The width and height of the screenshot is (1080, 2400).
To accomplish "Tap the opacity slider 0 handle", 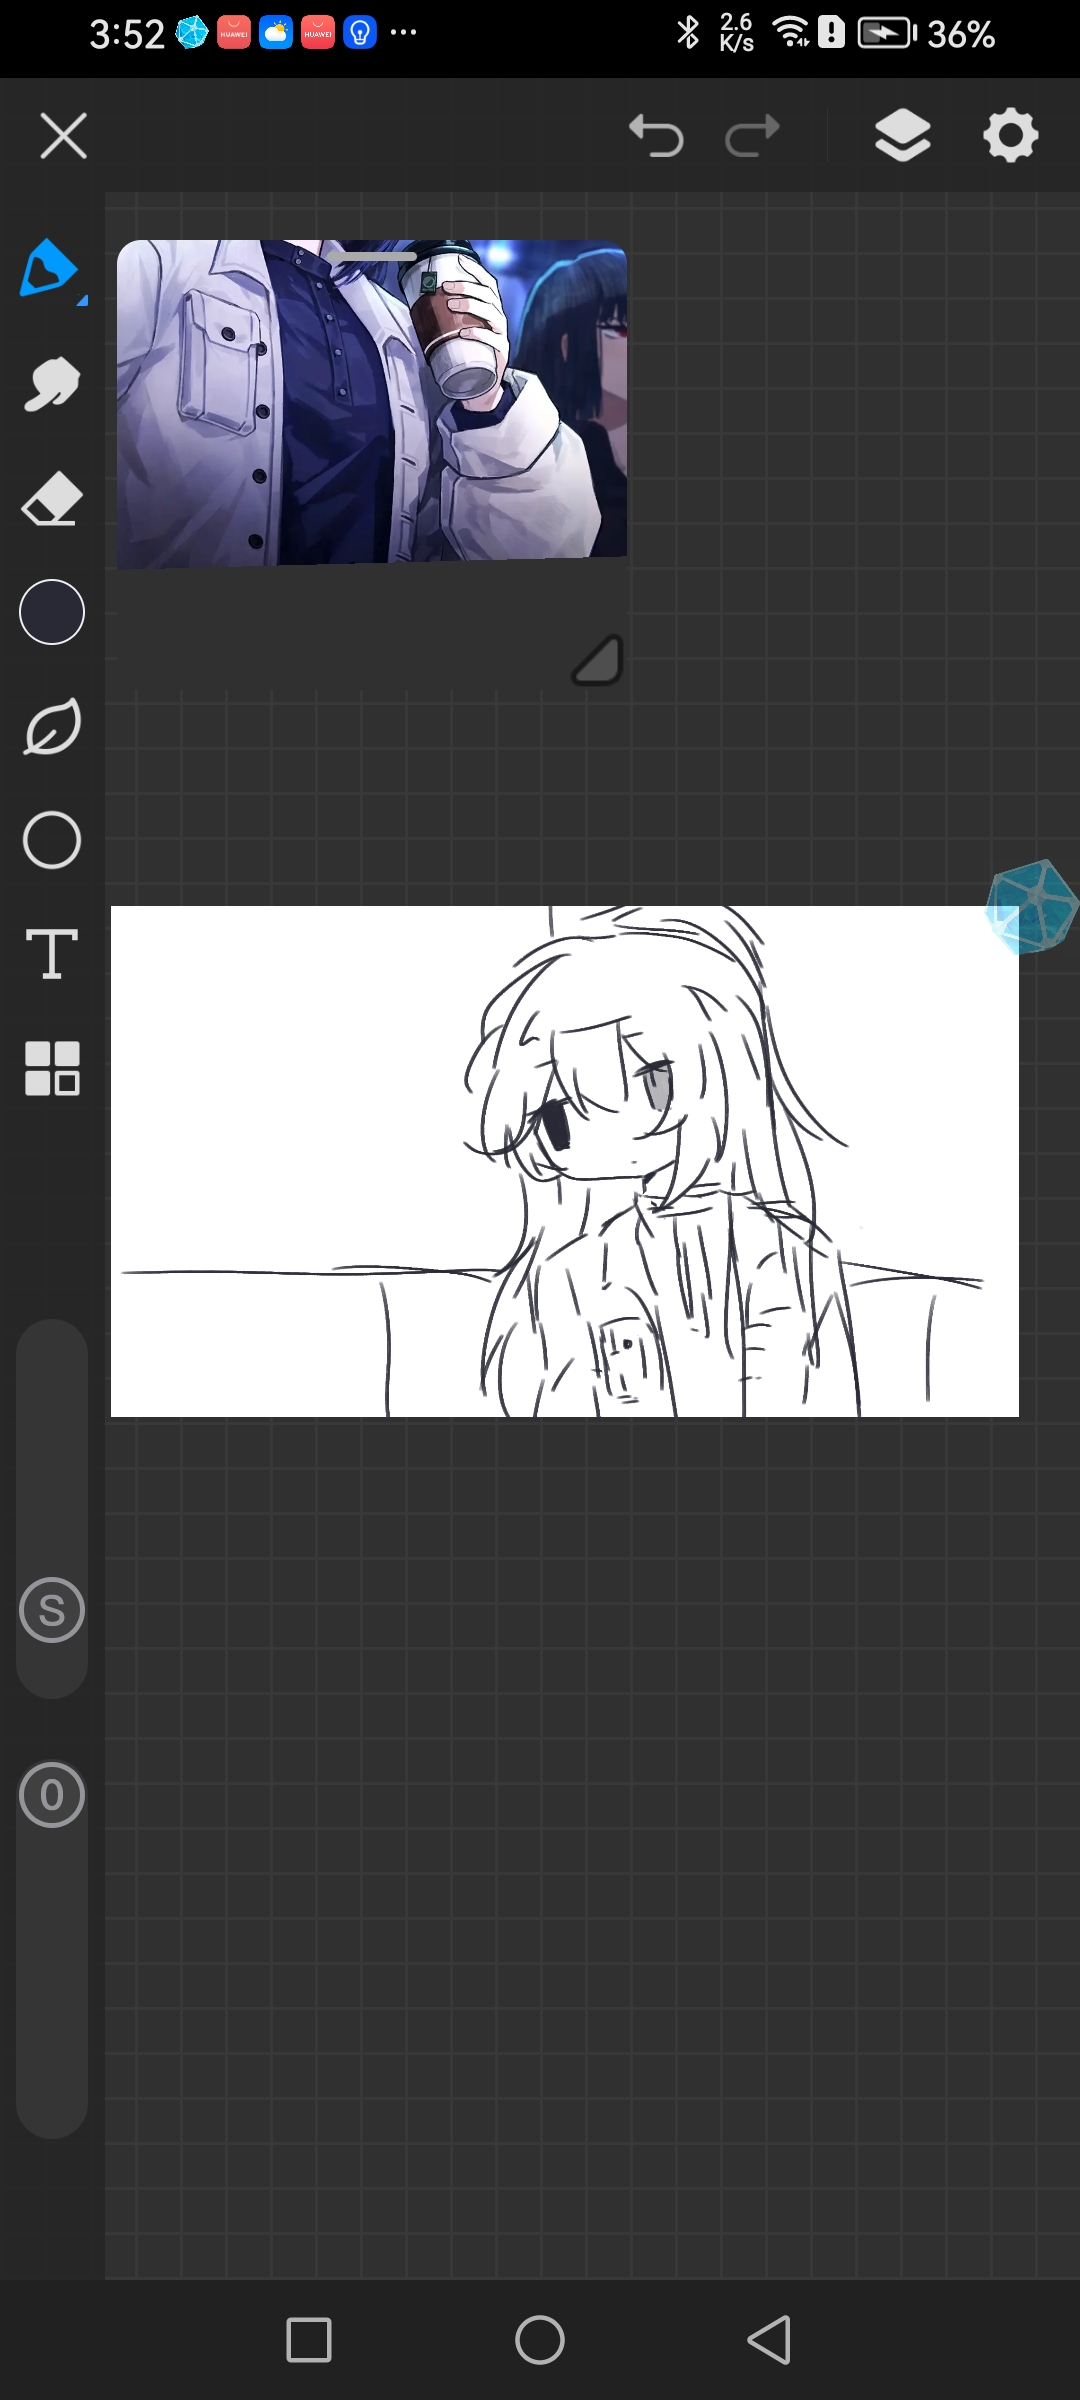I will (x=52, y=1795).
